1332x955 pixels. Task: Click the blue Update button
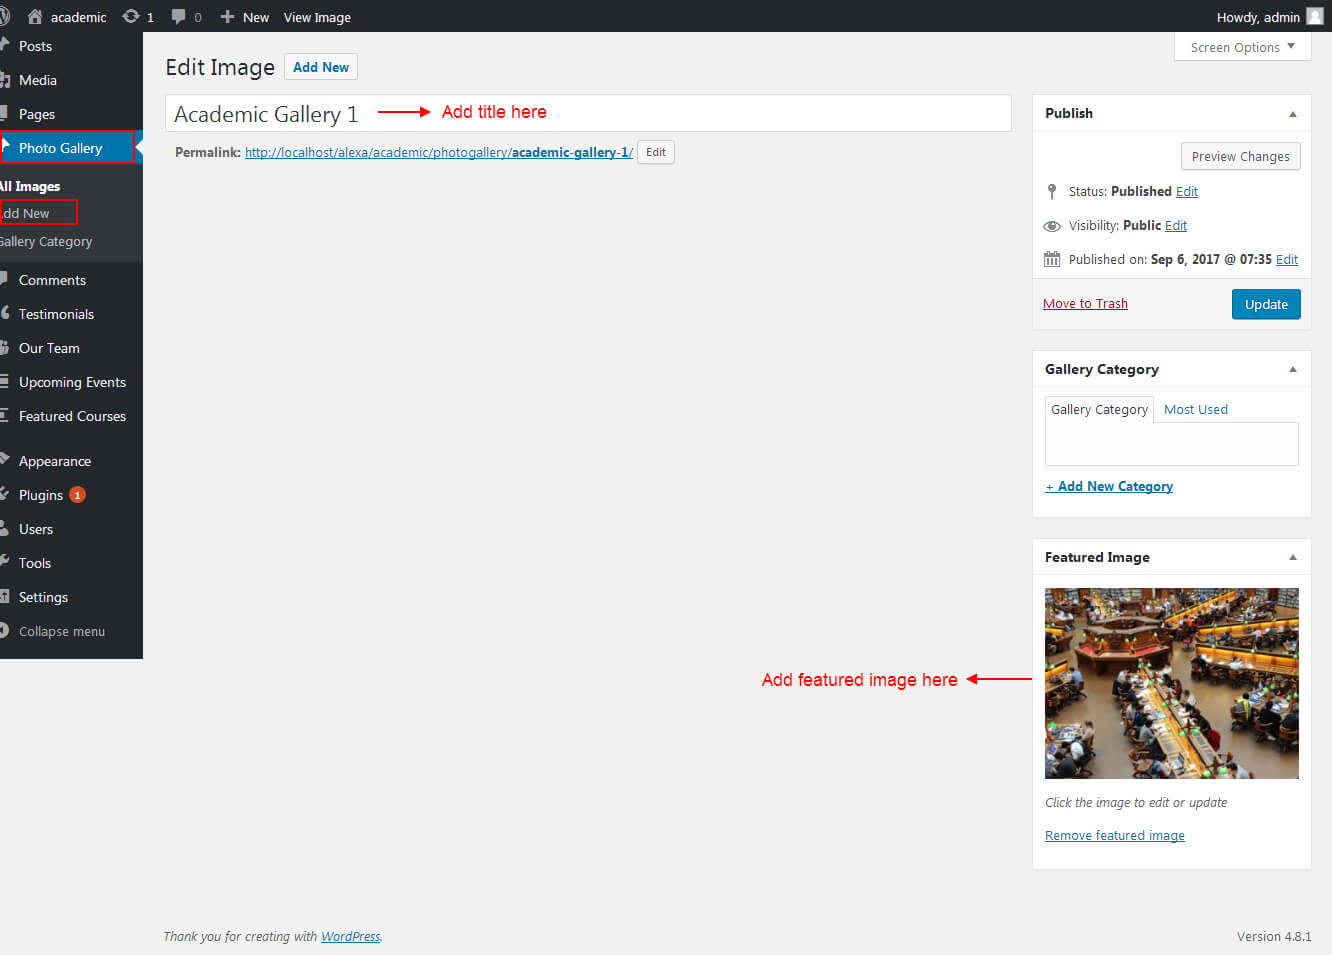coord(1266,304)
